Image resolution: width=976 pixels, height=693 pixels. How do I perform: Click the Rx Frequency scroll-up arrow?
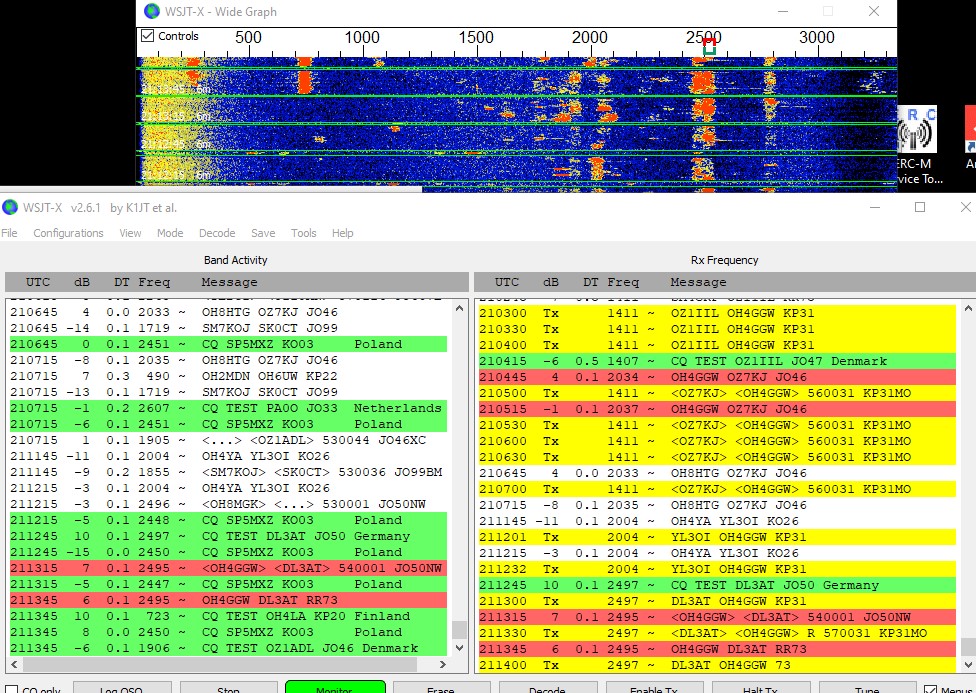(968, 308)
